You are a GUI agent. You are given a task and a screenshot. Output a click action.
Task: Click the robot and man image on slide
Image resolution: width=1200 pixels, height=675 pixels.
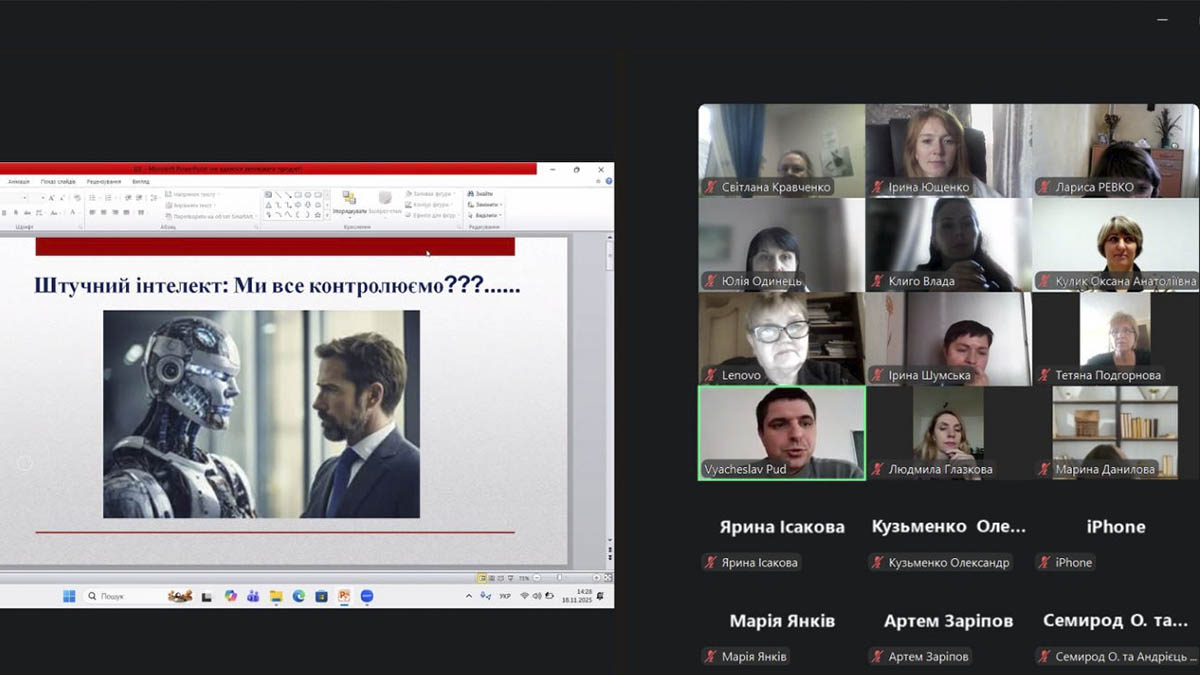(261, 414)
